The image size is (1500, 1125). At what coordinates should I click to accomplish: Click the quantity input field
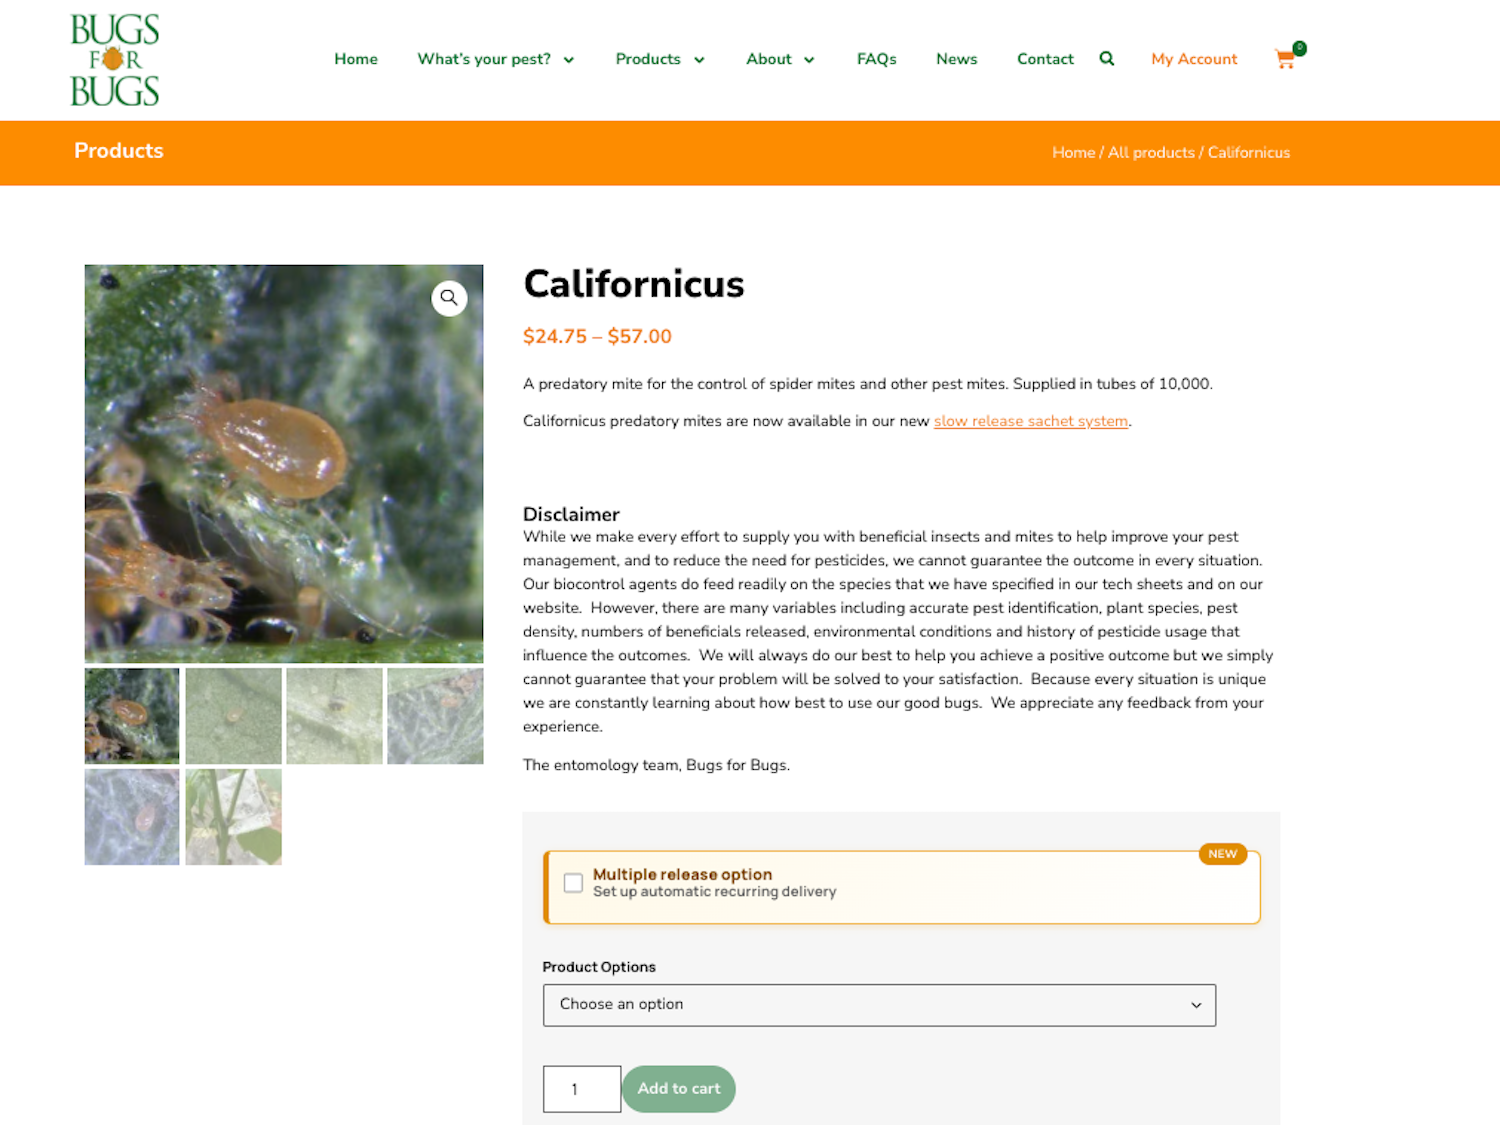click(581, 1089)
